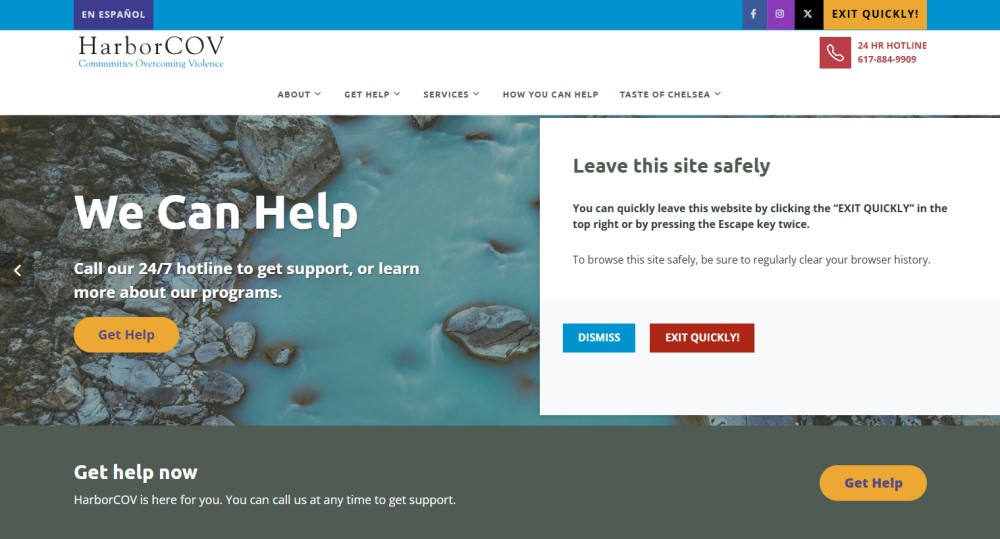
Task: Open the X (Twitter) social icon
Action: (x=808, y=14)
